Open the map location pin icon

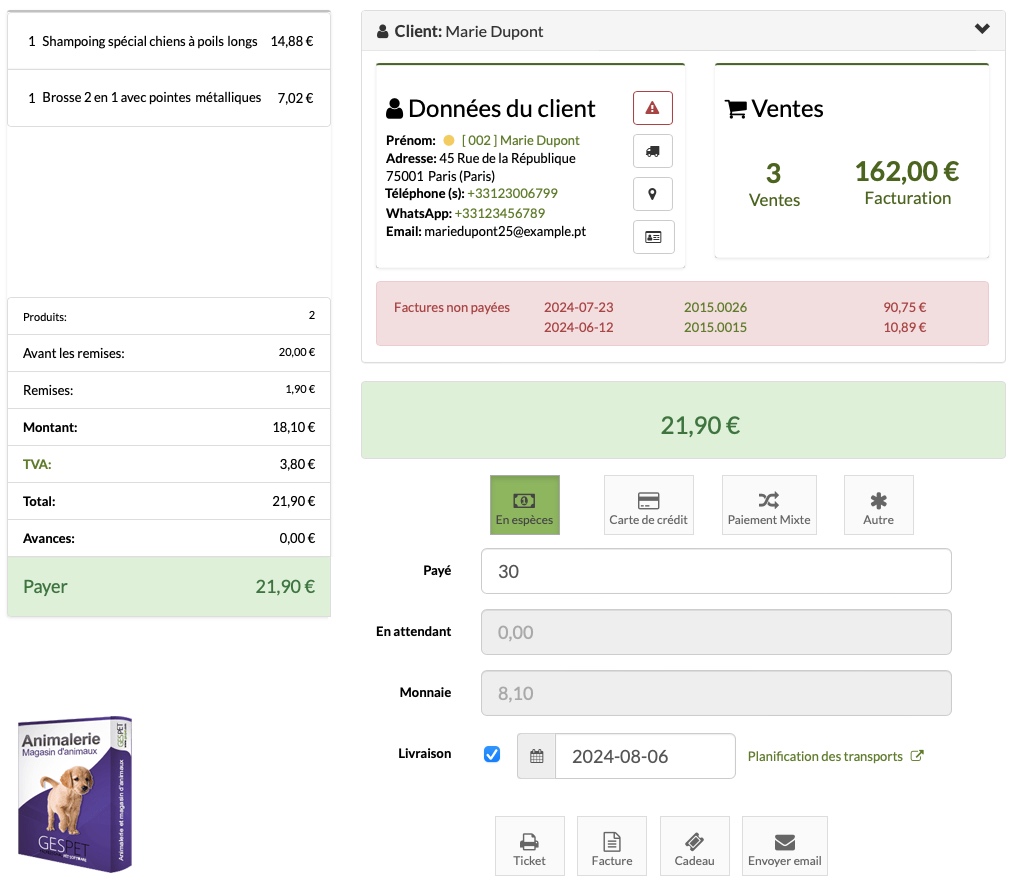pos(652,194)
